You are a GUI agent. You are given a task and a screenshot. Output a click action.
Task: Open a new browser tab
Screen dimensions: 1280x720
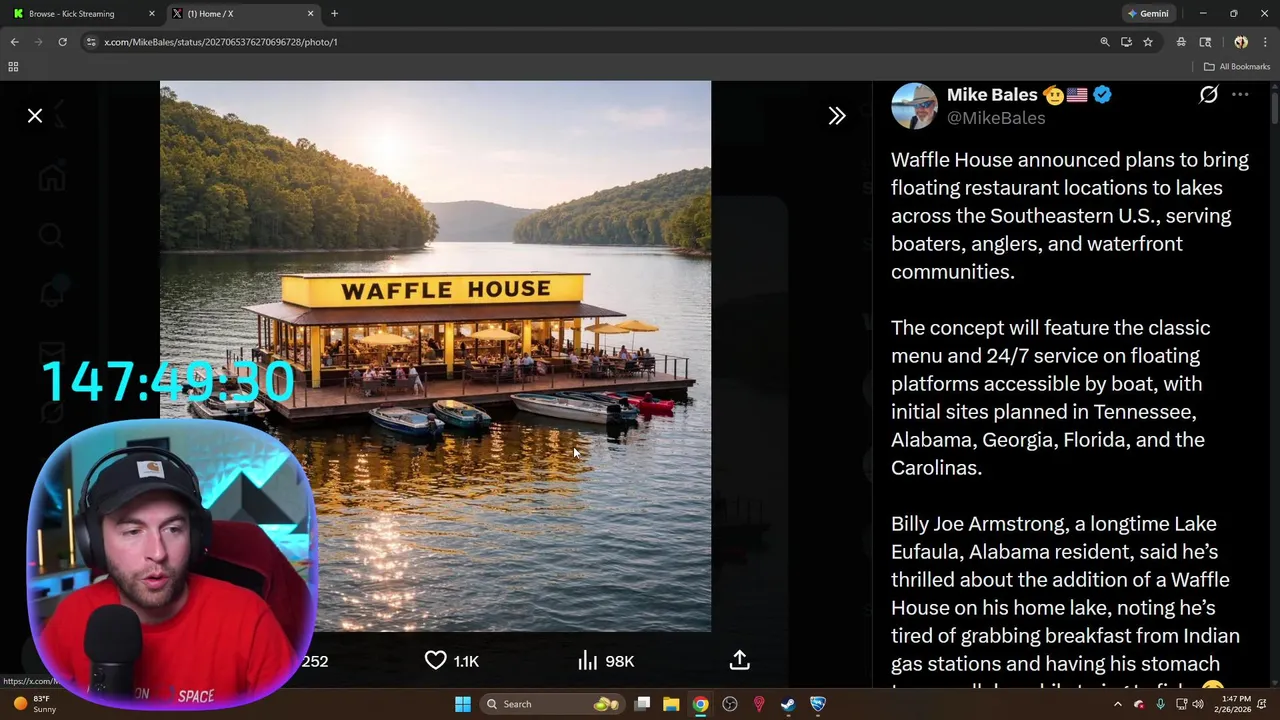pos(334,14)
